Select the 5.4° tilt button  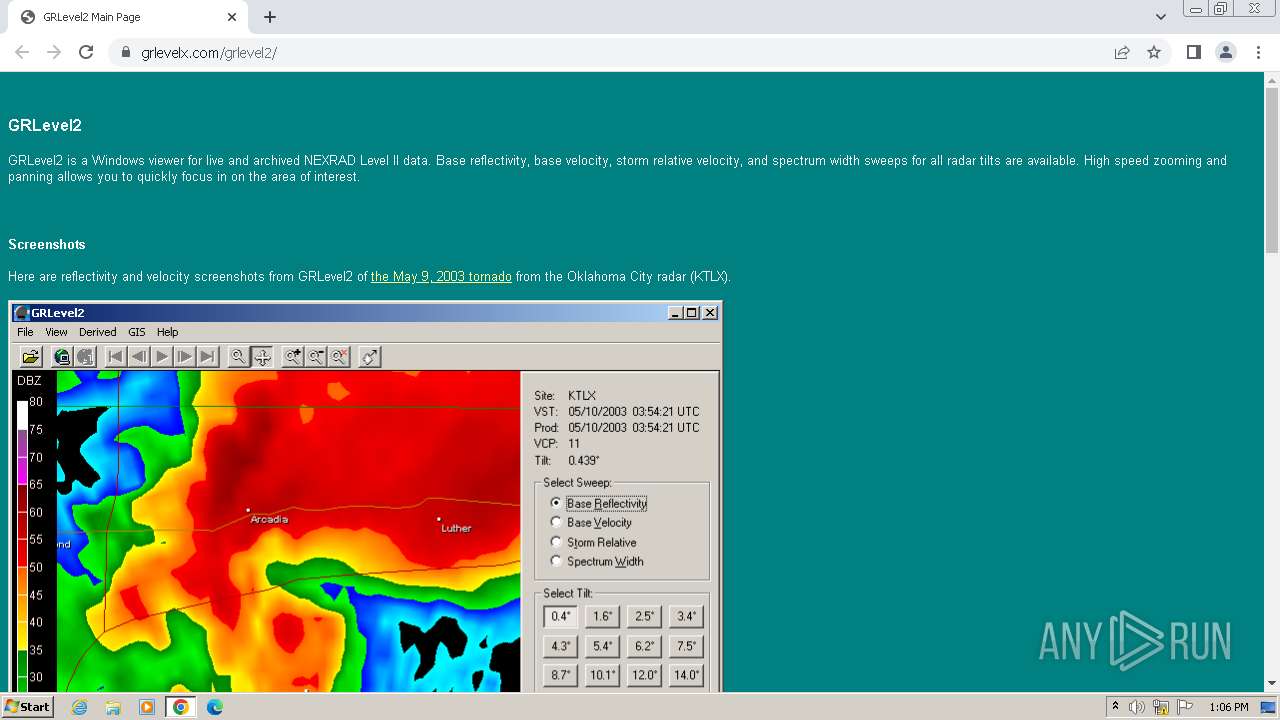[602, 646]
